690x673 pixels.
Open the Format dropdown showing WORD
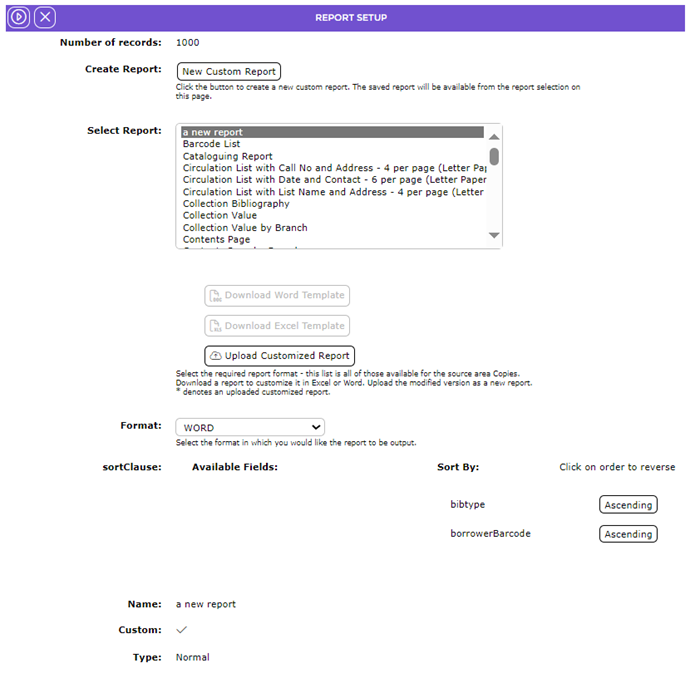[x=250, y=427]
